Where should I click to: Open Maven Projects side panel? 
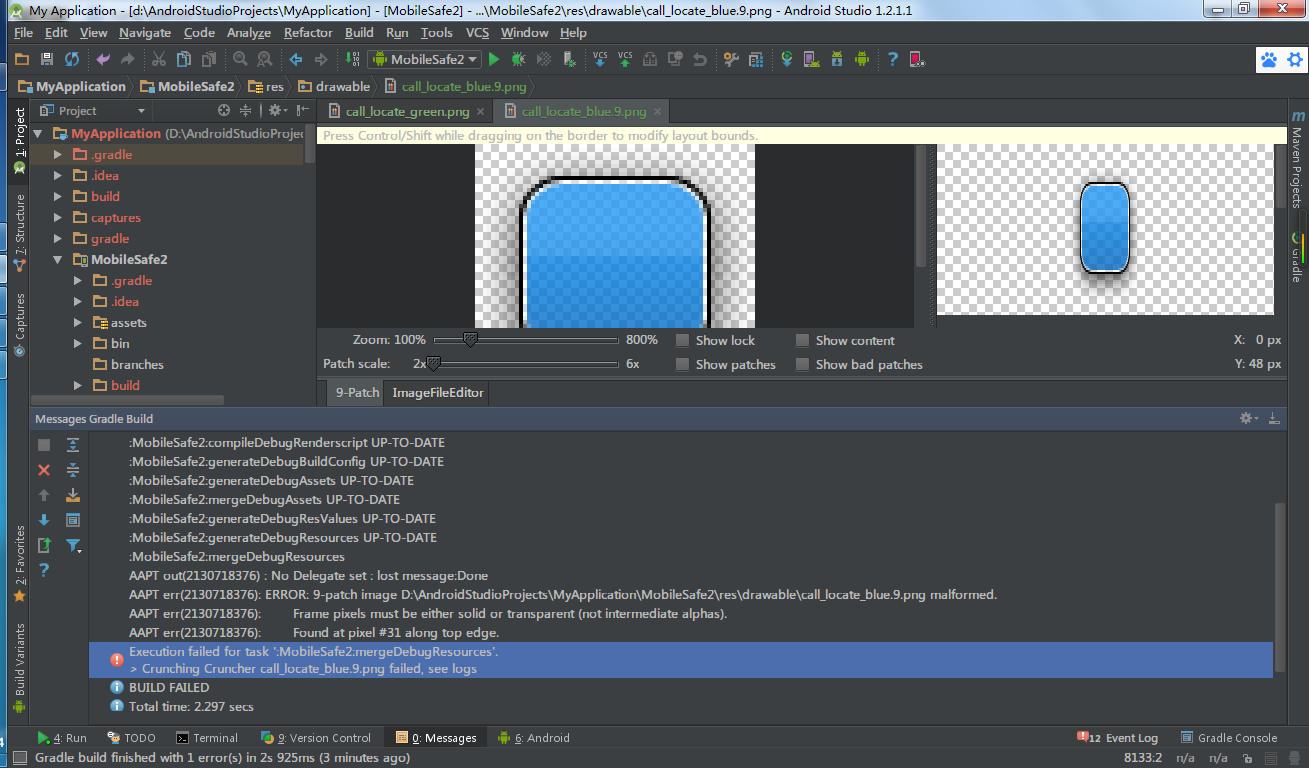[x=1297, y=158]
